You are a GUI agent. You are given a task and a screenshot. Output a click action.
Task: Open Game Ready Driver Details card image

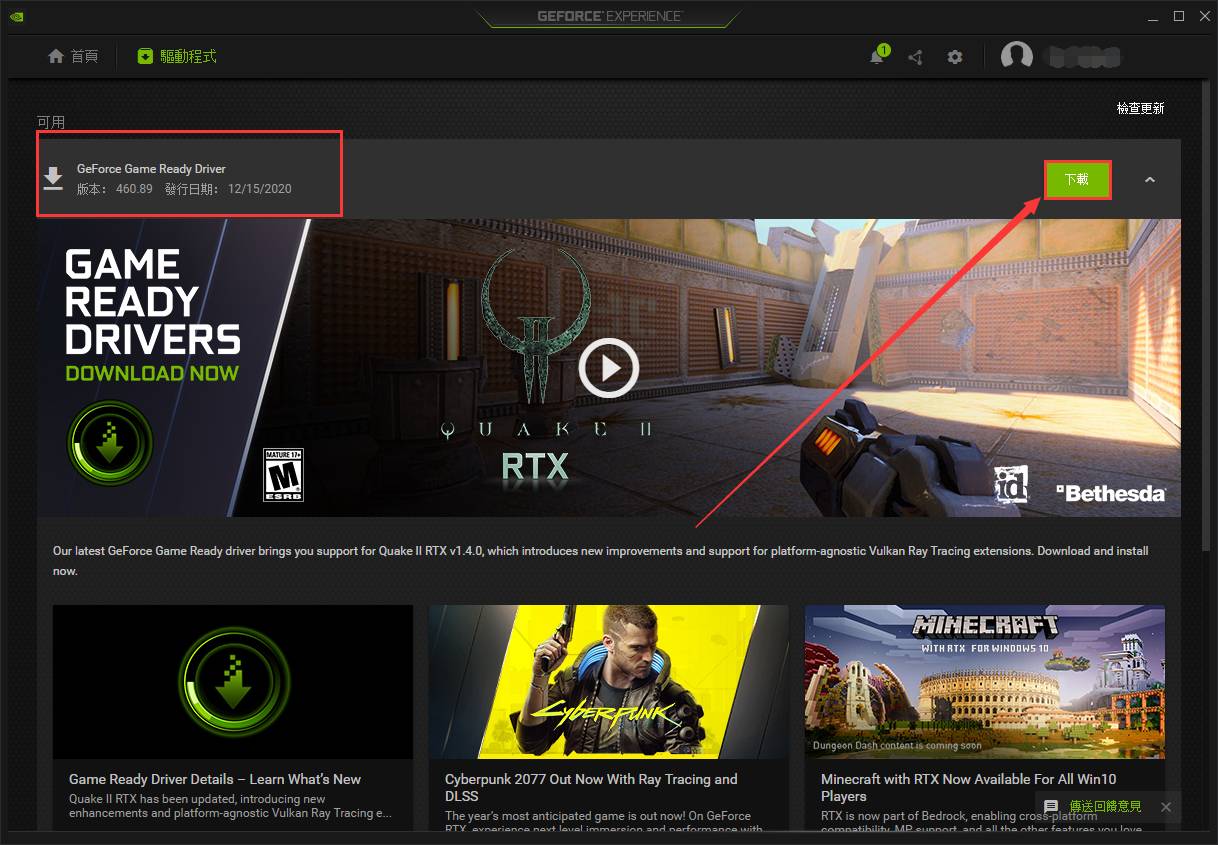click(233, 681)
